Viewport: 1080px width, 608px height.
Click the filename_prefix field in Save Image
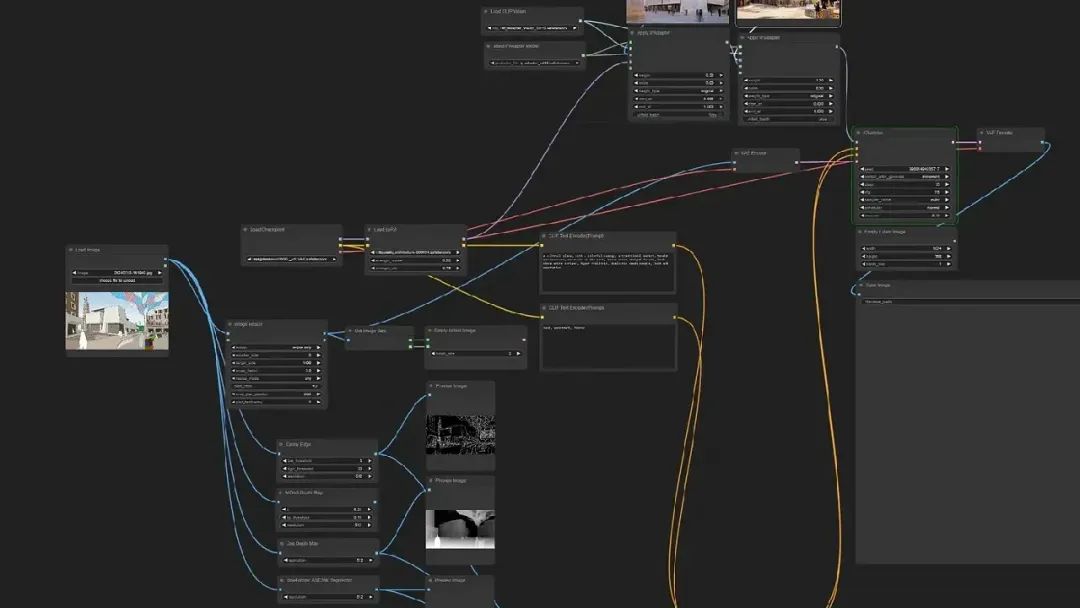pos(968,302)
